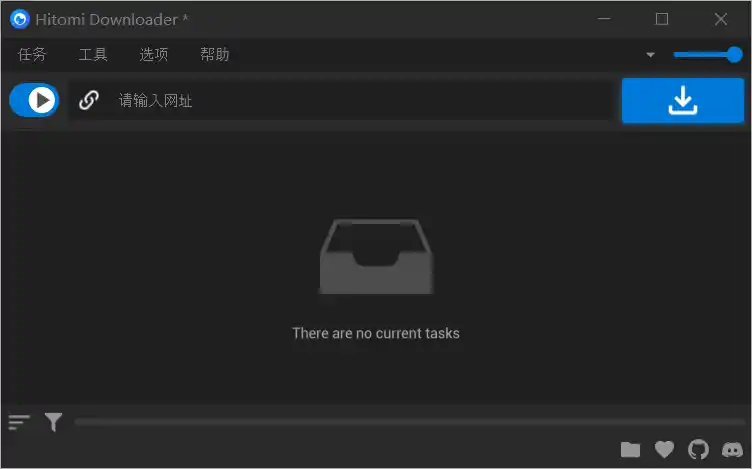Open the 任务 menu

coord(32,55)
